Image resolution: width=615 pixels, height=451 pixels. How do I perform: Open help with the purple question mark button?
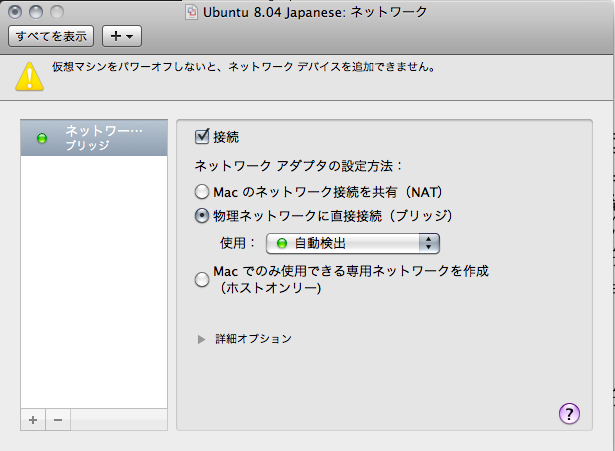(569, 414)
